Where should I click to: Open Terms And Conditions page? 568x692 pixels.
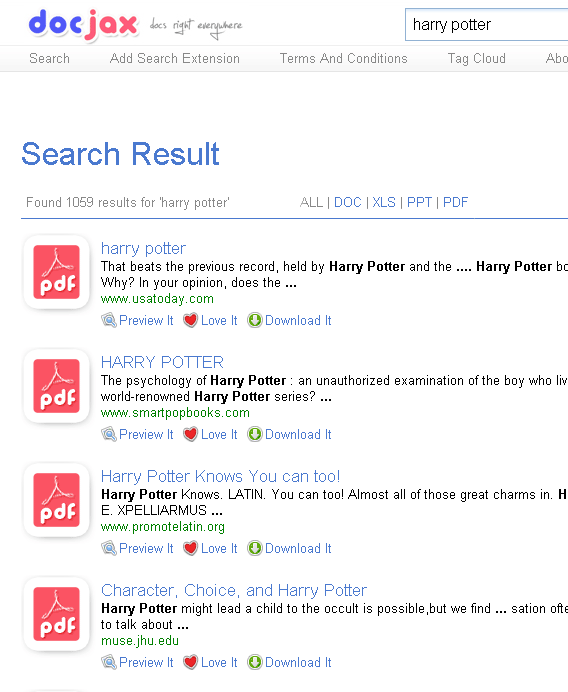click(x=343, y=58)
